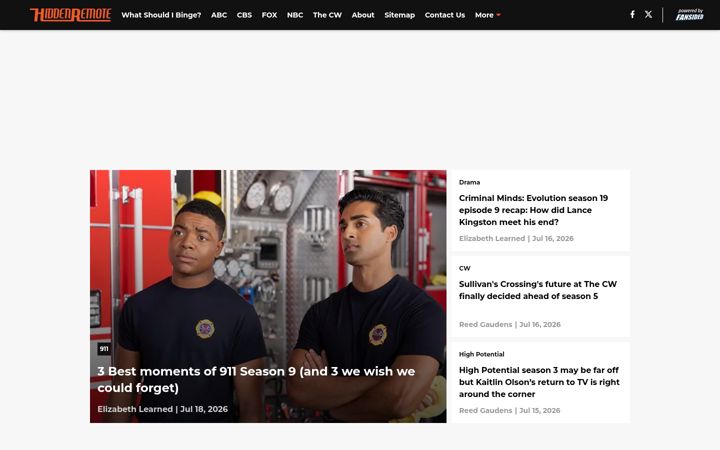Click the 911 category tag on featured image
This screenshot has width=720, height=450.
tap(104, 349)
